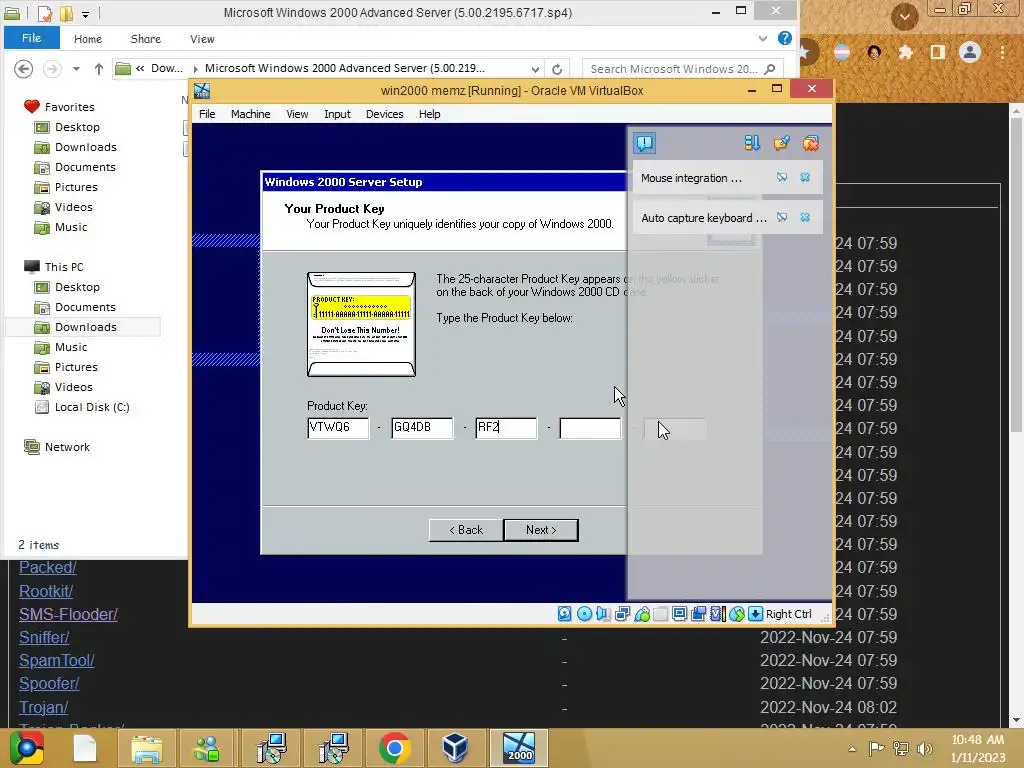Click the mouse integration status indicator
The width and height of the screenshot is (1024, 768).
coord(737,614)
